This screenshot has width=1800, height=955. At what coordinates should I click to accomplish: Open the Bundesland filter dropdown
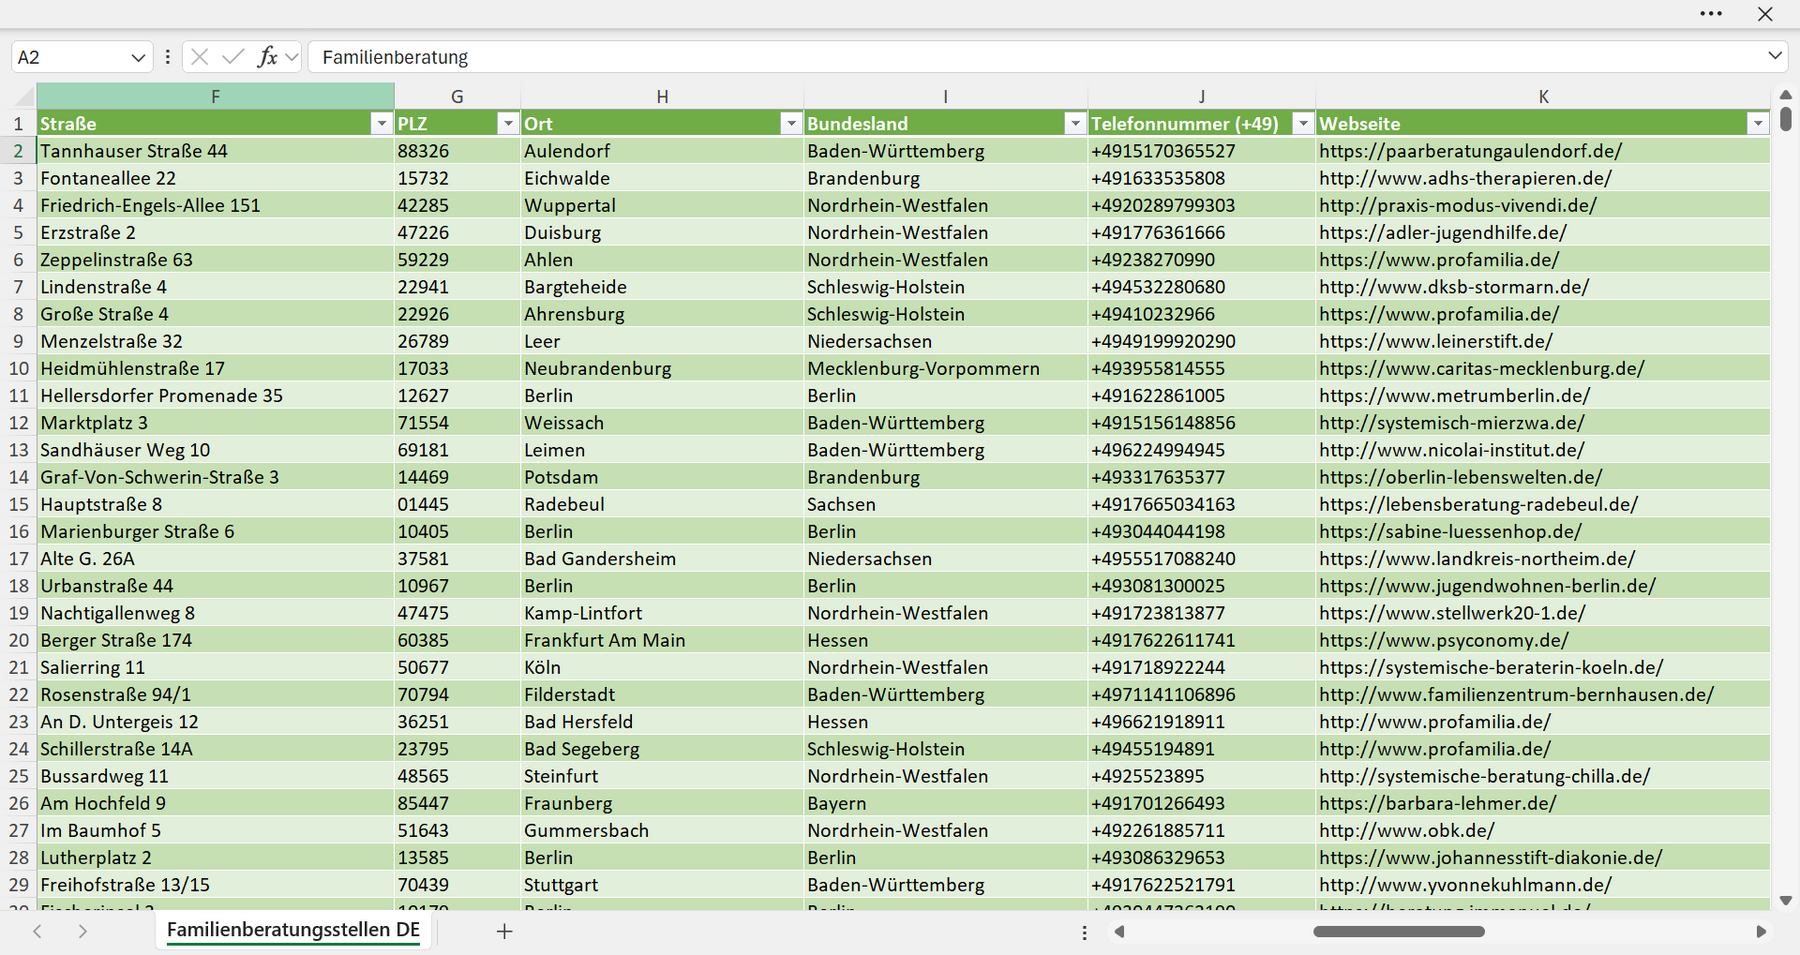click(x=1075, y=123)
